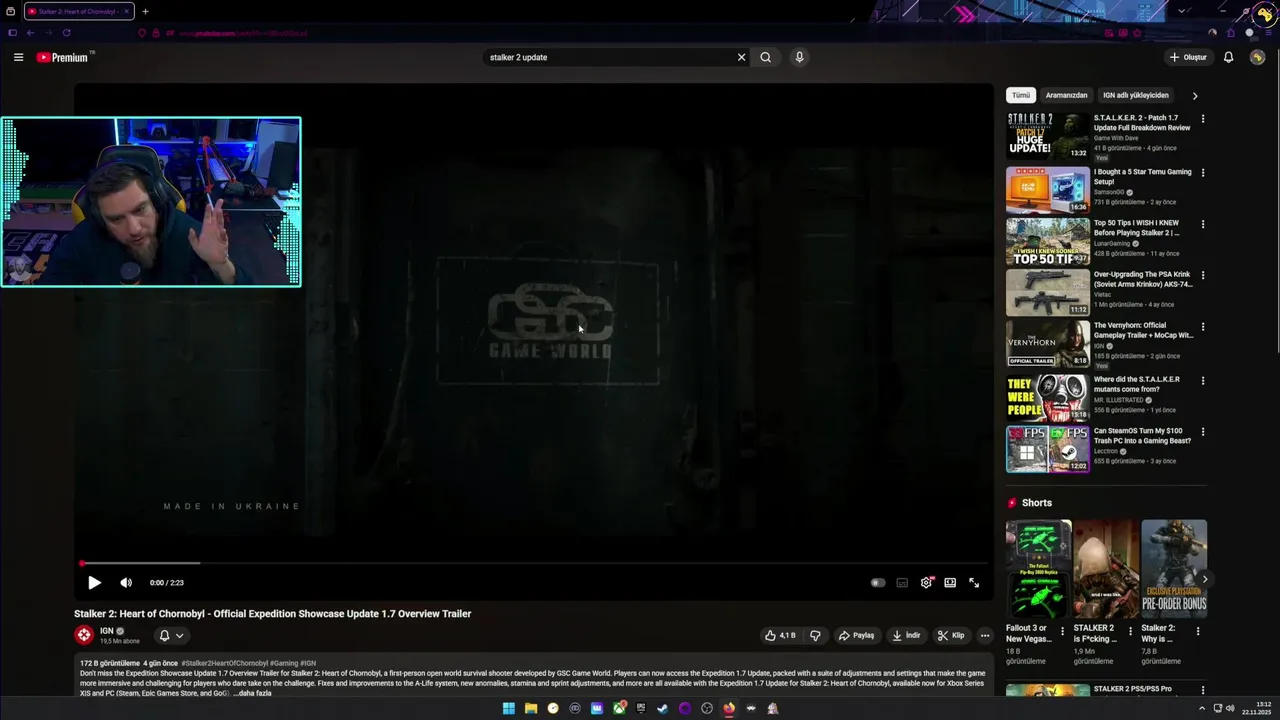Open more actions ellipsis under video
Screen dimensions: 1280x720
click(x=985, y=635)
